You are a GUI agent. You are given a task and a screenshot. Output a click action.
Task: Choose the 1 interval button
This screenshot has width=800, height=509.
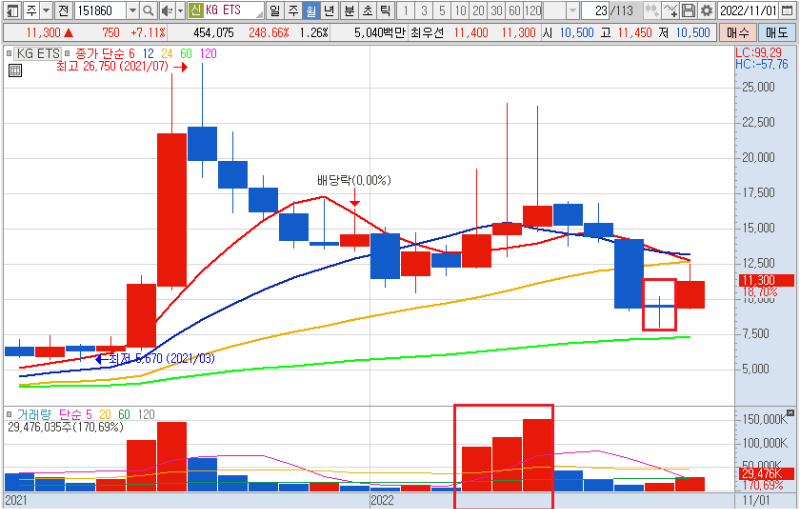click(406, 10)
